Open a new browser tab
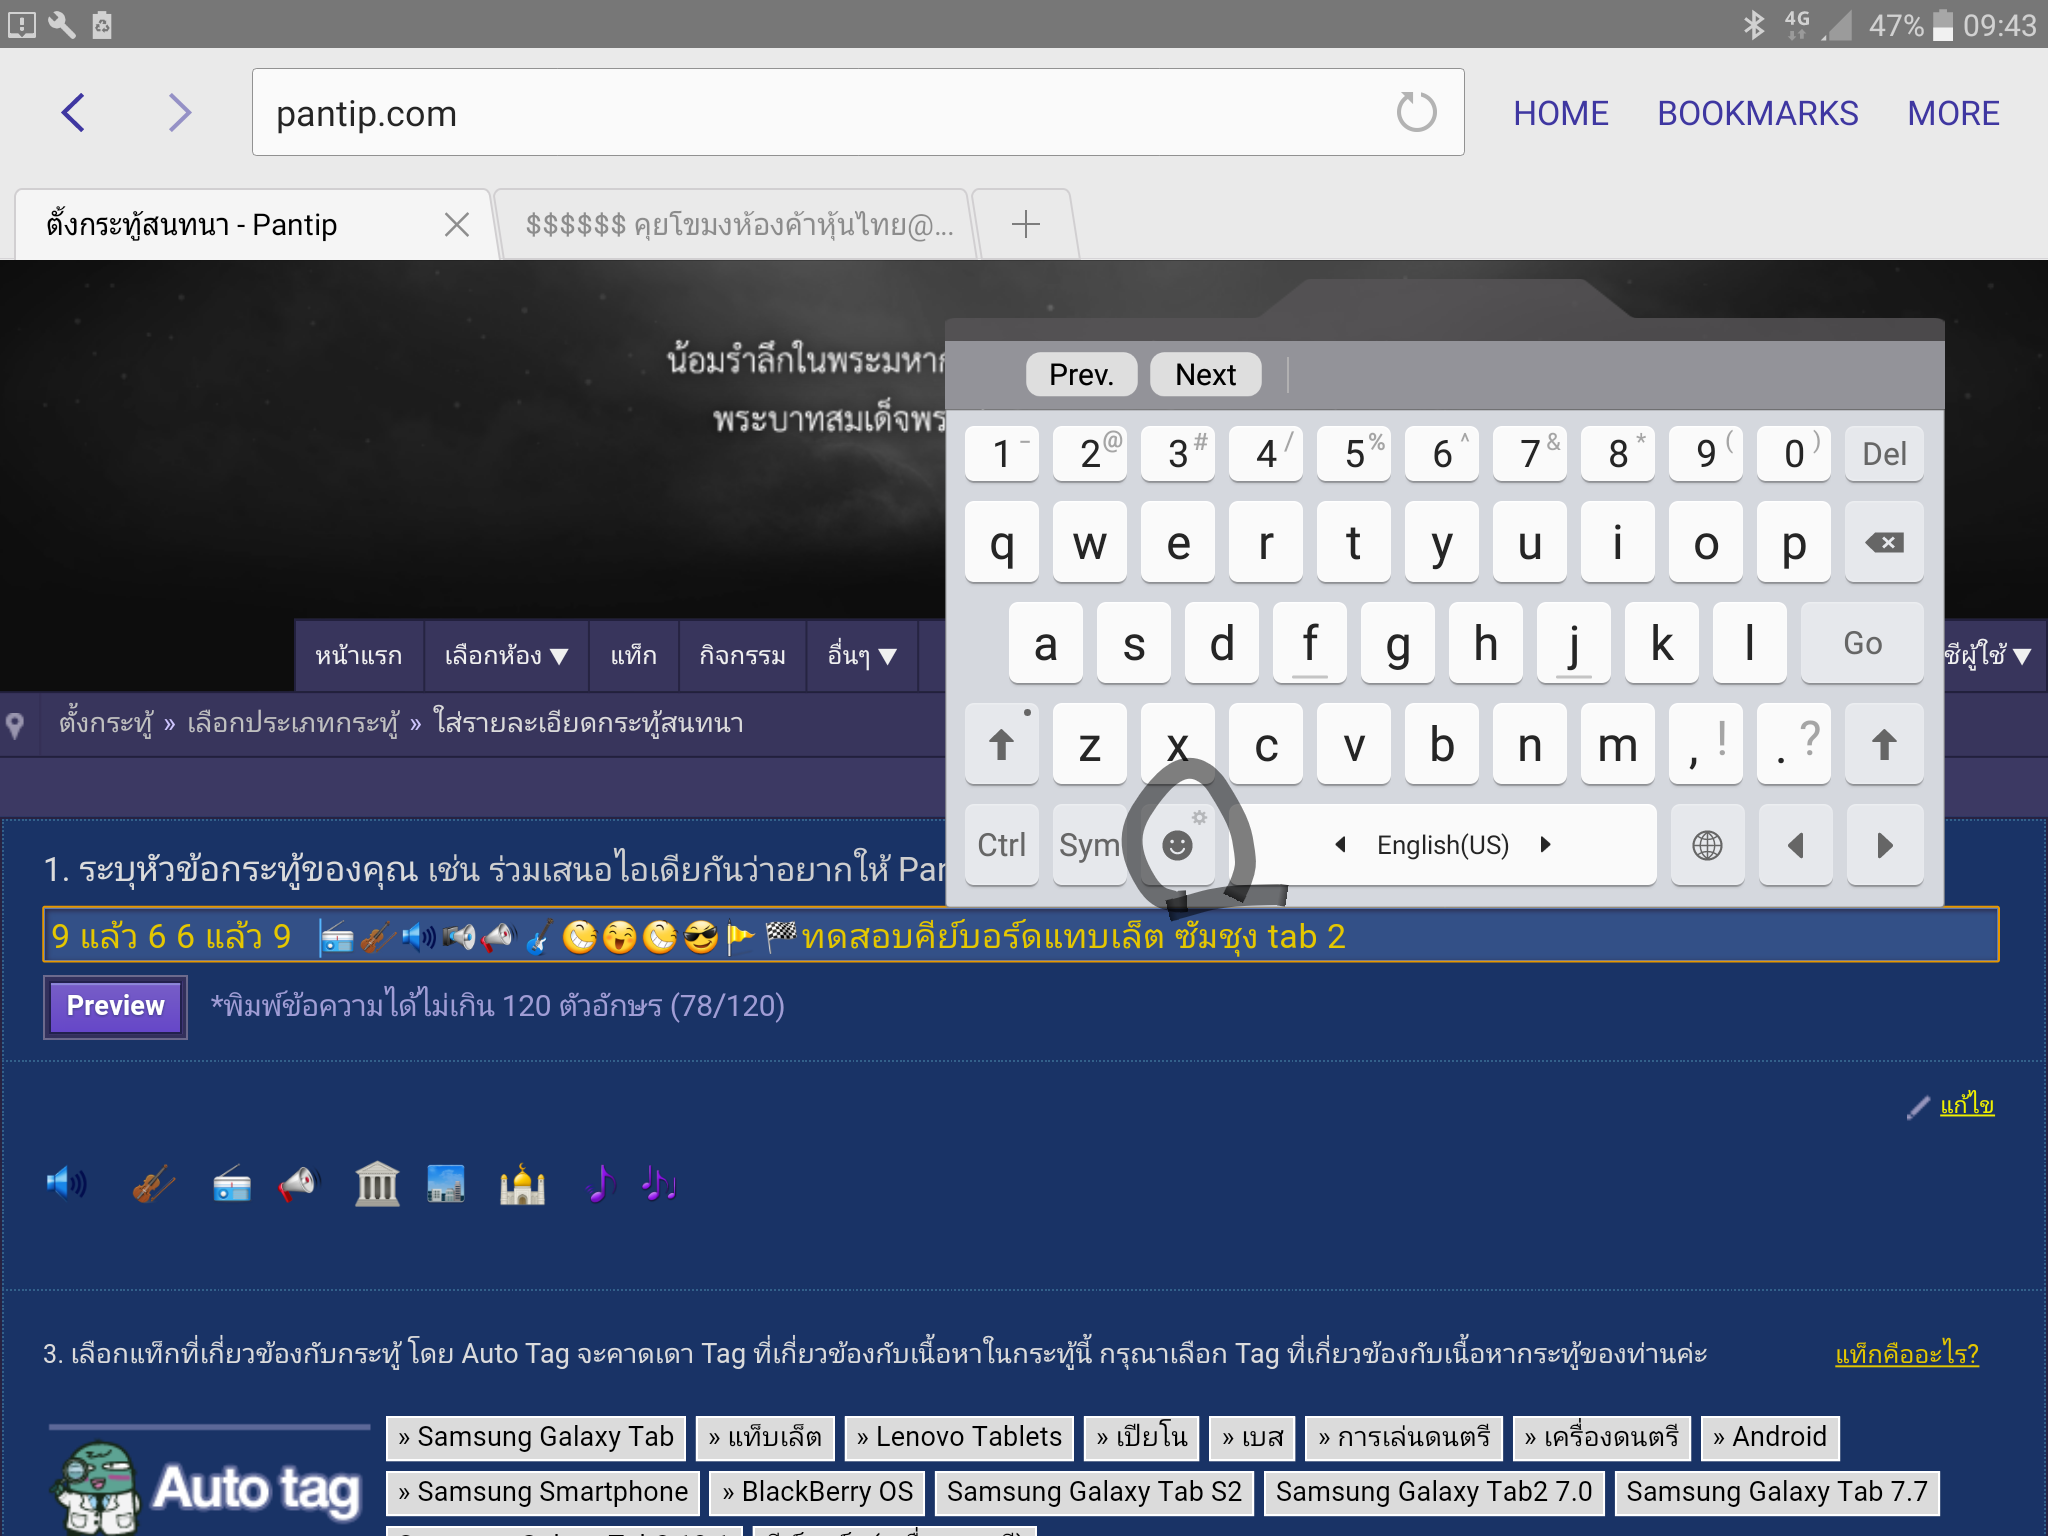The width and height of the screenshot is (2048, 1536). tap(1025, 224)
